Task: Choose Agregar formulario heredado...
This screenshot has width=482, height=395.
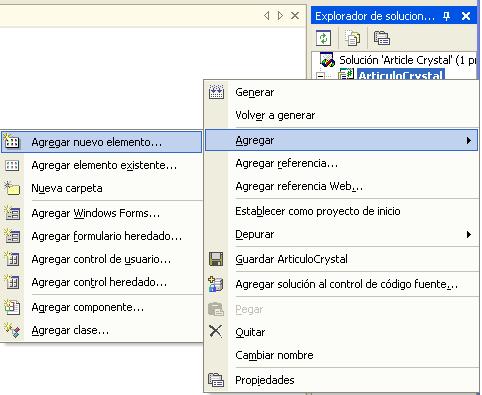Action: (101, 236)
